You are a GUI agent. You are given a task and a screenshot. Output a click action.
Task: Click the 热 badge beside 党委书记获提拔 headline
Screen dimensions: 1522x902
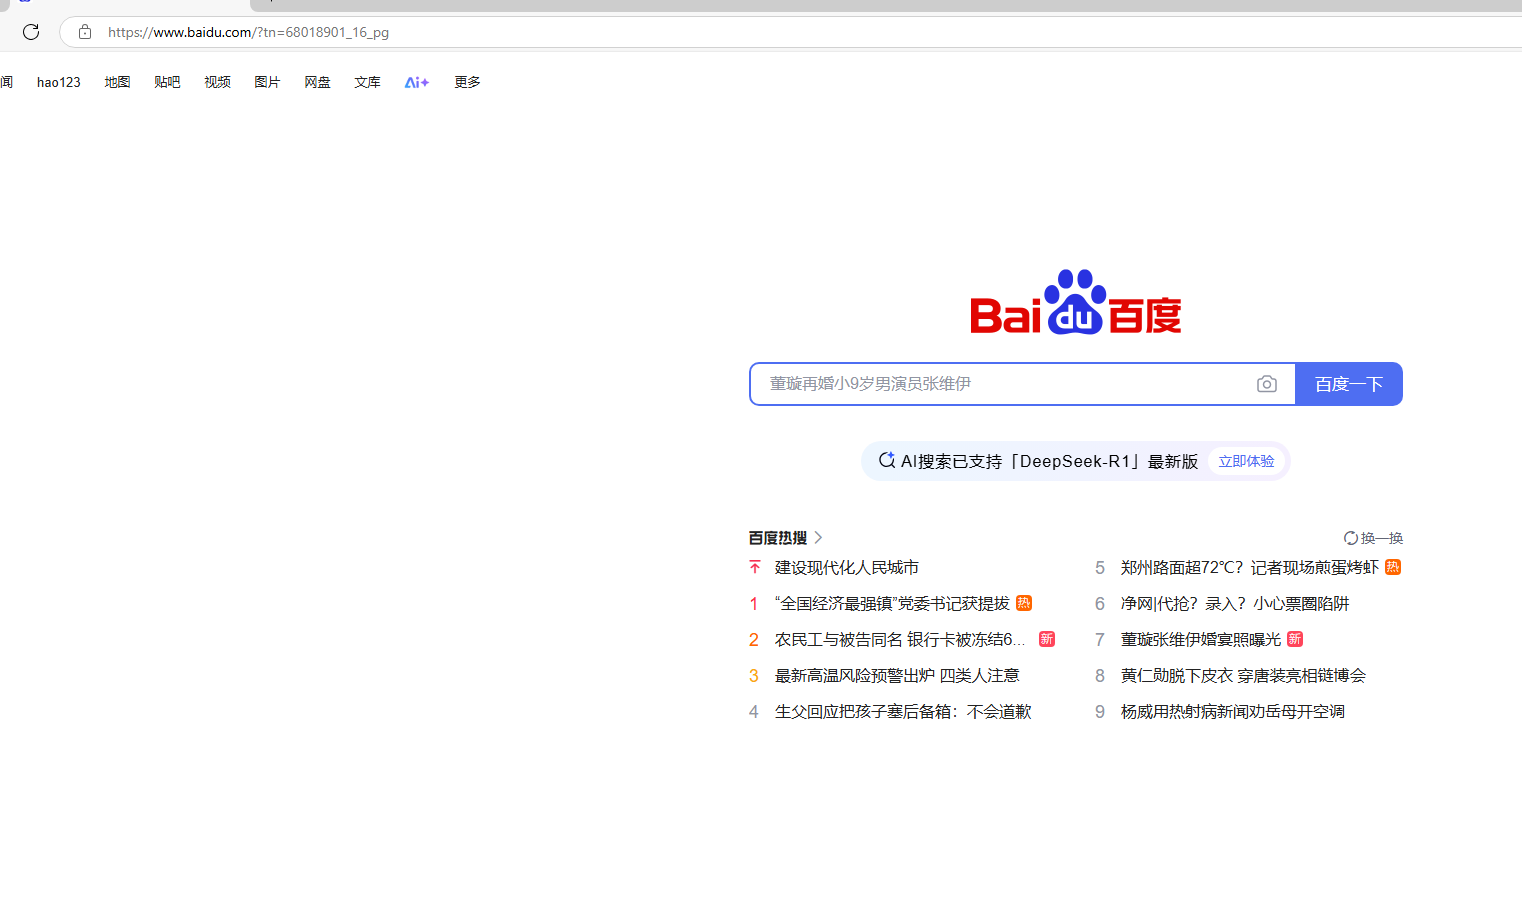(x=1024, y=603)
